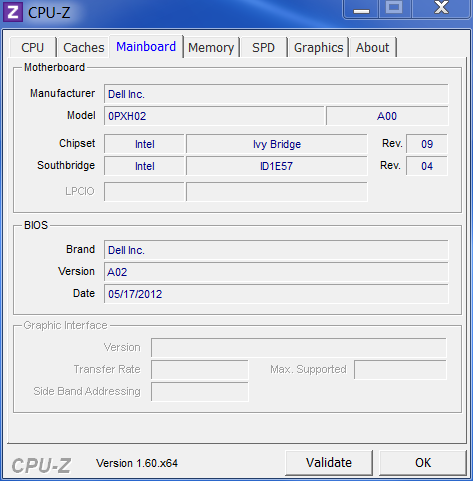Click the model revision field A00
473x481 pixels.
[x=387, y=116]
